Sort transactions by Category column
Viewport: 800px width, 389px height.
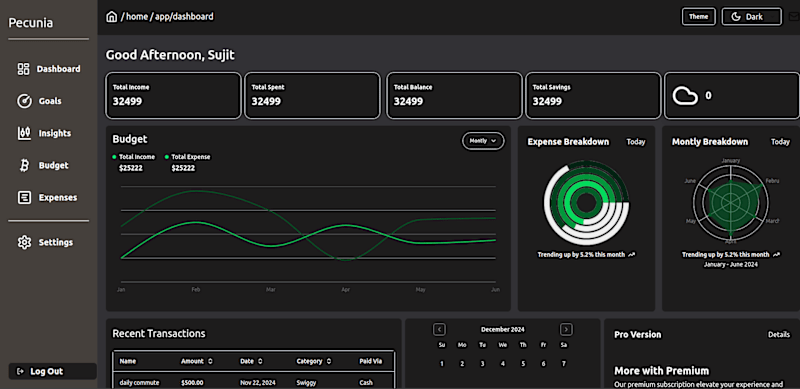coord(313,361)
